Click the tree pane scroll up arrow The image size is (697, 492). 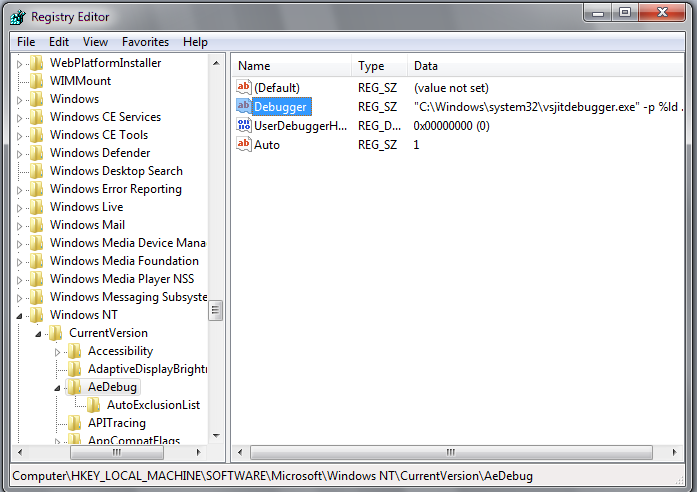216,64
